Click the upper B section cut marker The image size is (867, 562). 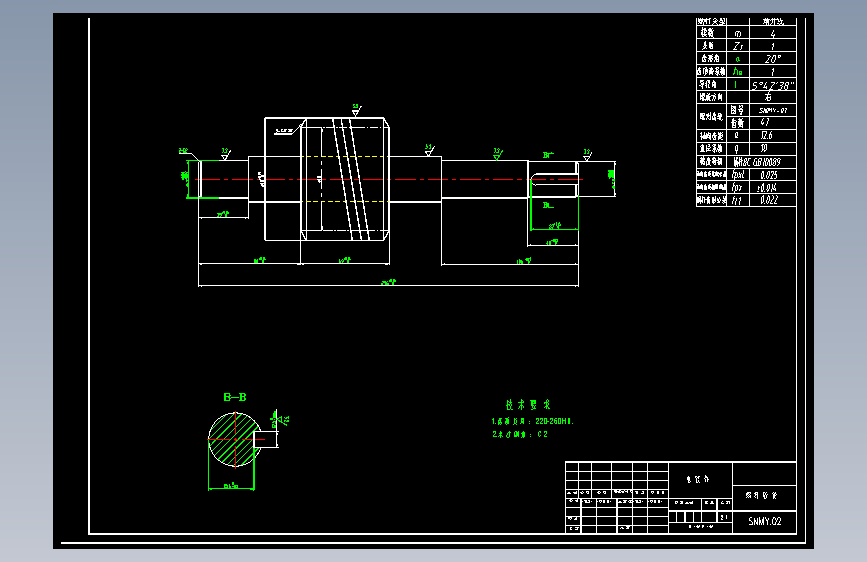(548, 155)
